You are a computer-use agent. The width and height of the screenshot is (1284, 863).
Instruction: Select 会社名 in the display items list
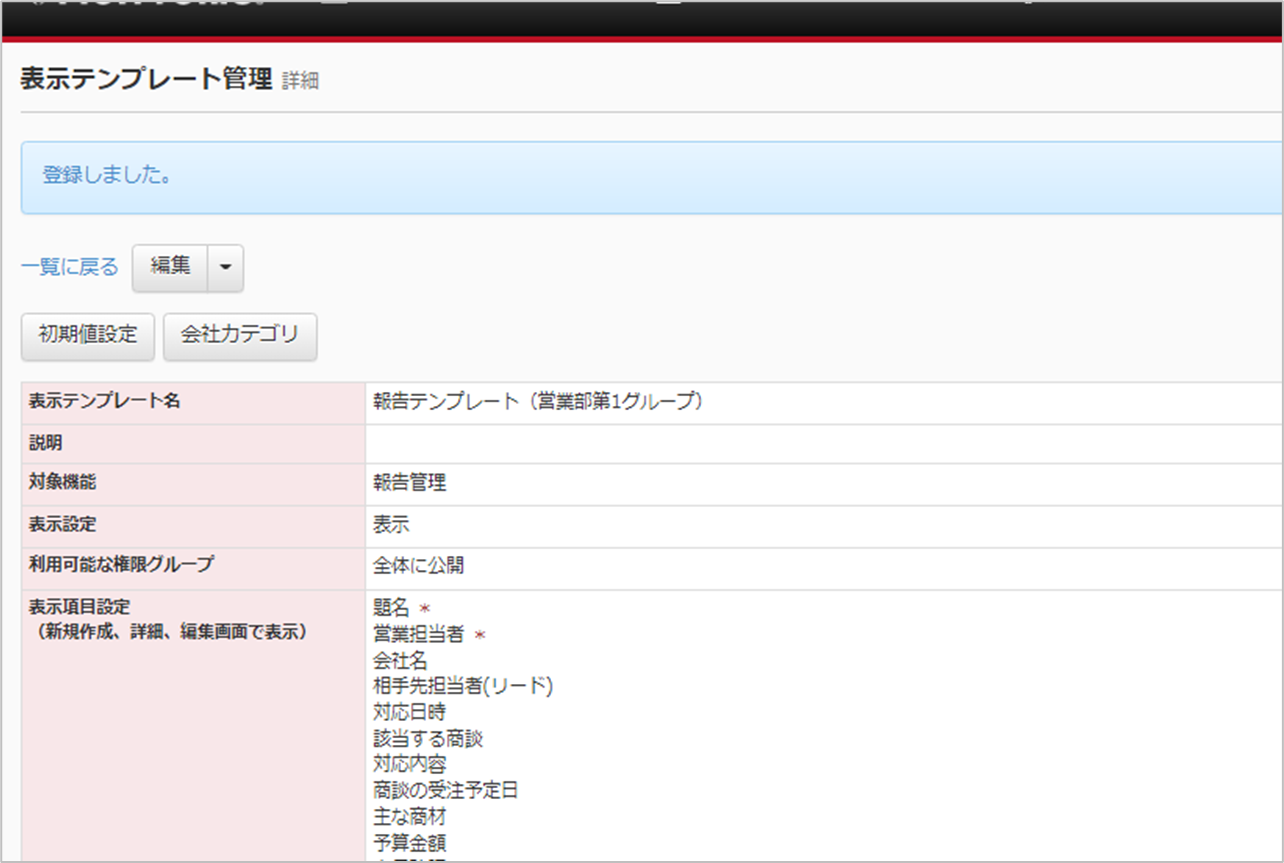(x=400, y=661)
